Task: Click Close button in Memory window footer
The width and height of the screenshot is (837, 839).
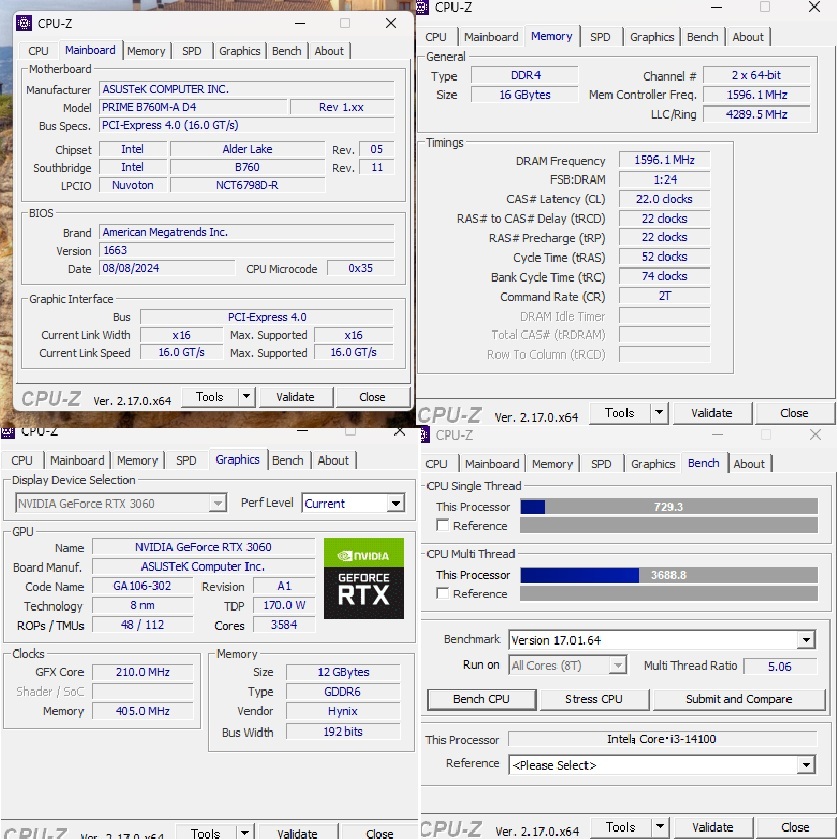Action: pos(794,413)
